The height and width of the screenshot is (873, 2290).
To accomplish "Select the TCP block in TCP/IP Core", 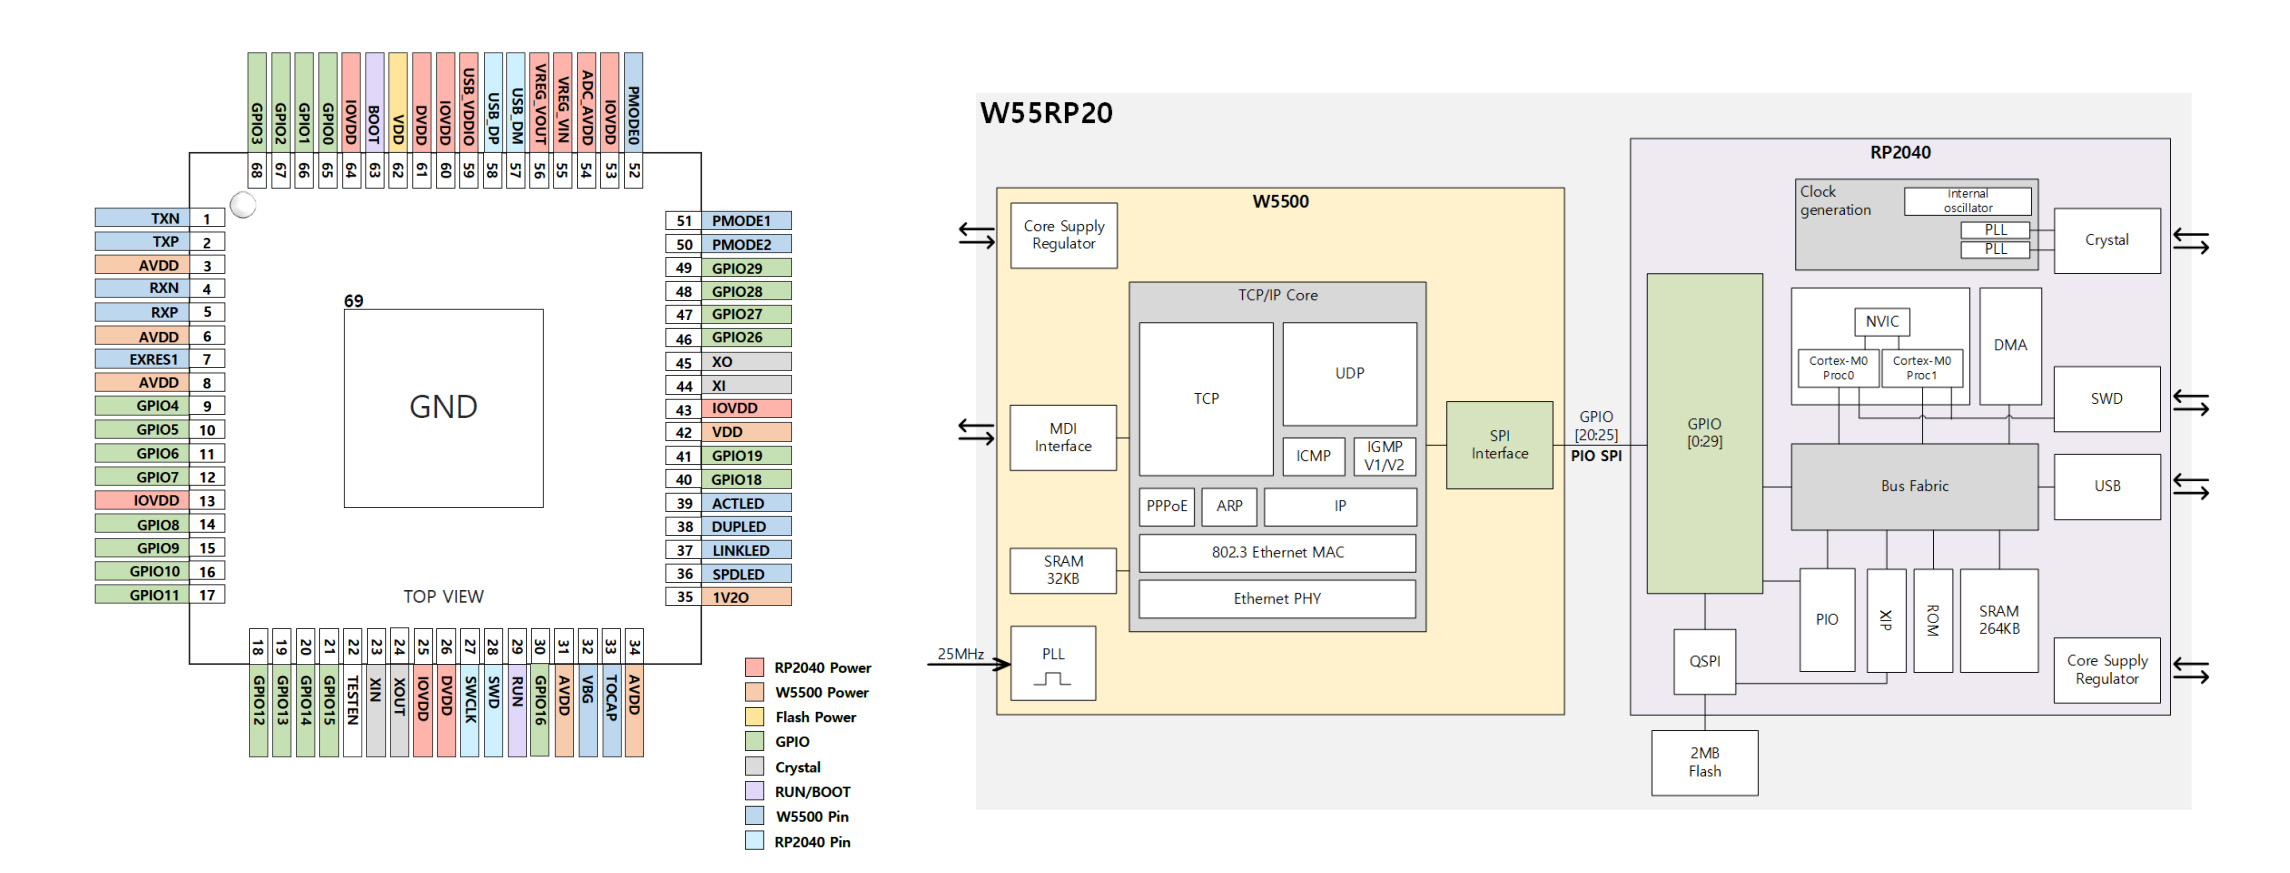I will coord(1206,399).
